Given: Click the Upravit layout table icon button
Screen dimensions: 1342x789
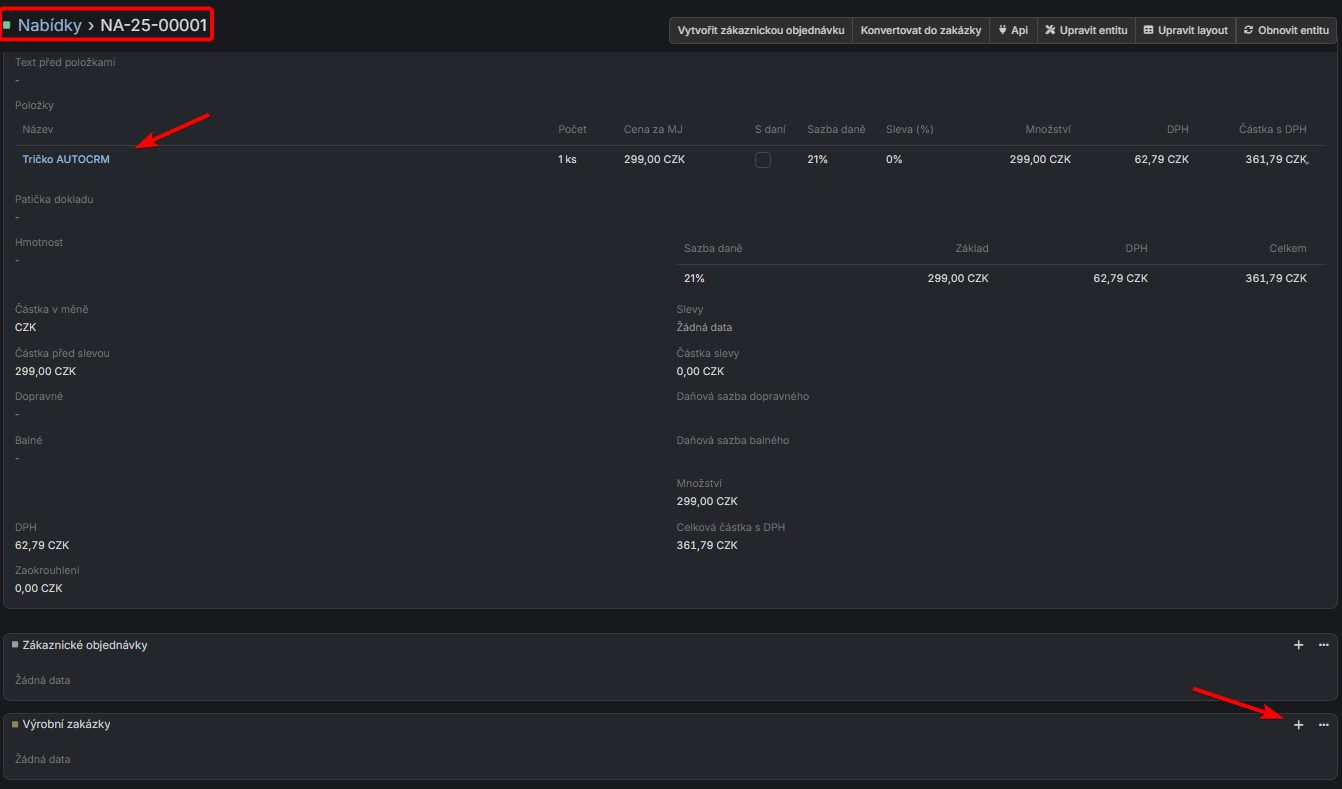Looking at the screenshot, I should point(1185,31).
